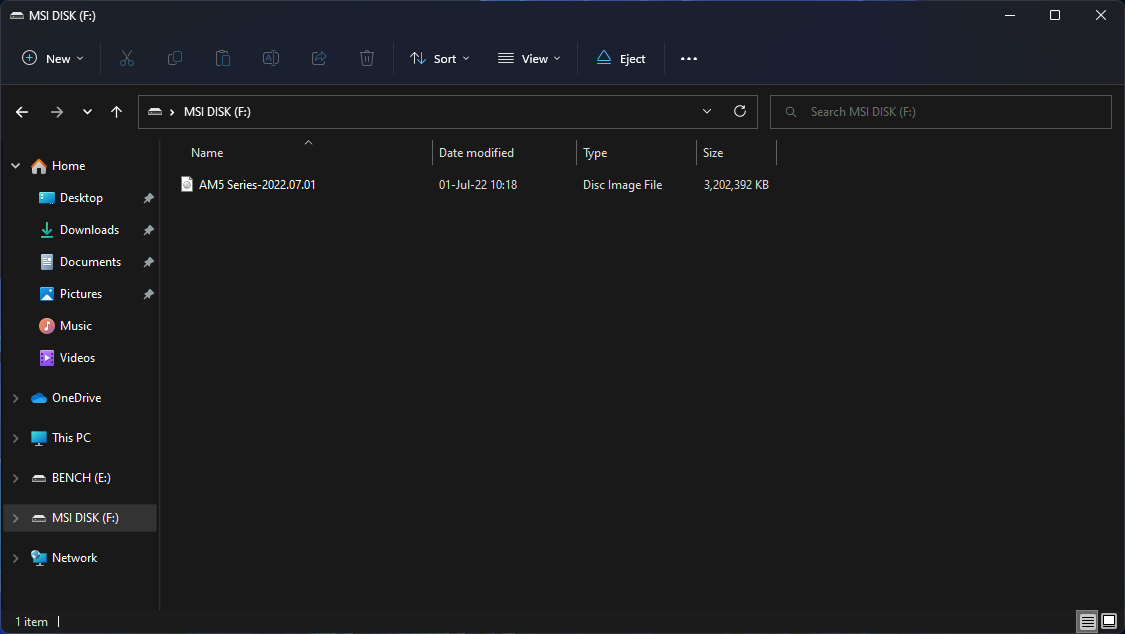Screen dimensions: 1125x634
Task: Sort by the Name column header
Action: tap(207, 153)
